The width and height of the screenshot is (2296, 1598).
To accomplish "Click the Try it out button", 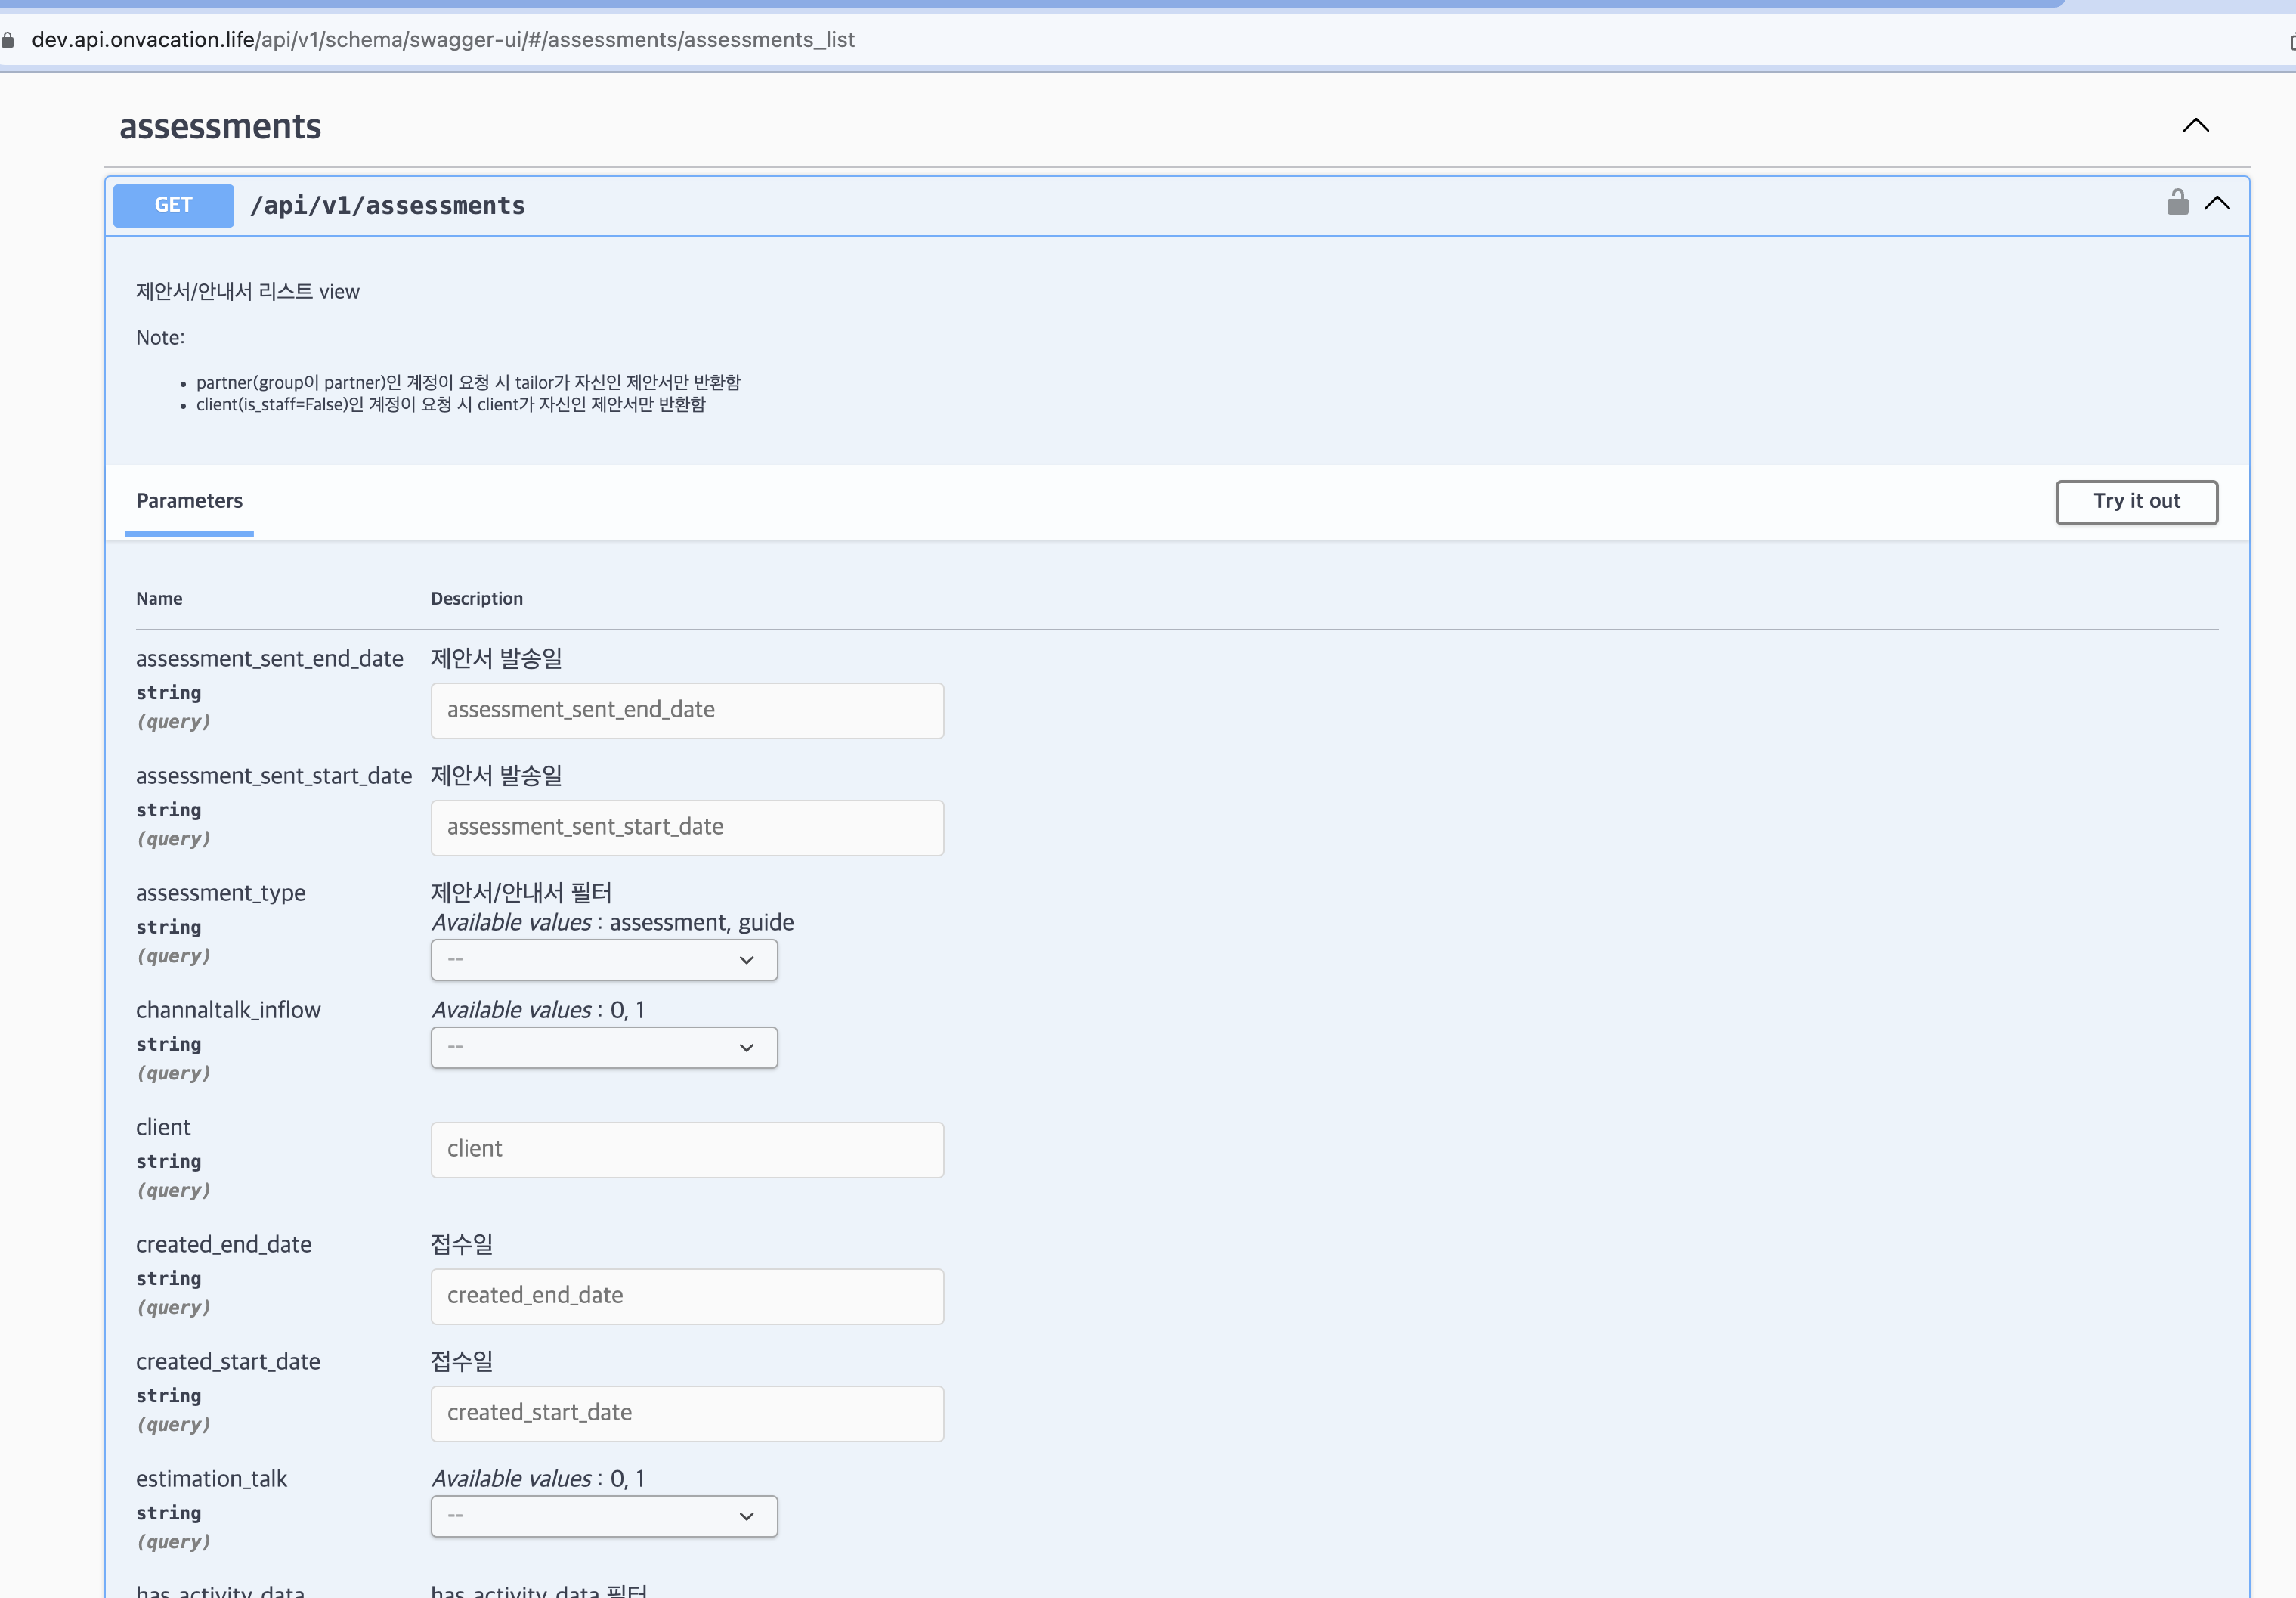I will [x=2136, y=502].
